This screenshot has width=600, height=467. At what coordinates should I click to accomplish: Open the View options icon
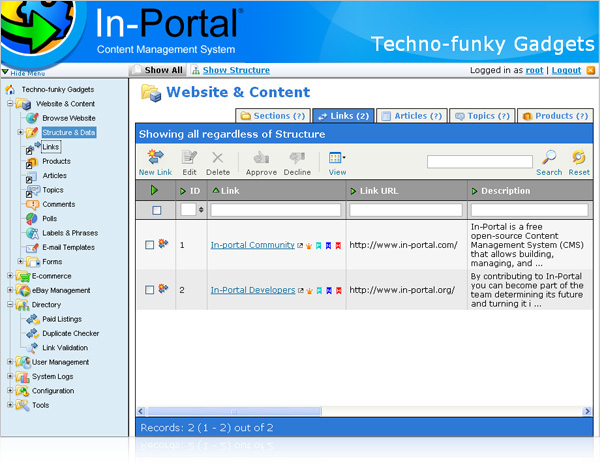click(x=337, y=157)
